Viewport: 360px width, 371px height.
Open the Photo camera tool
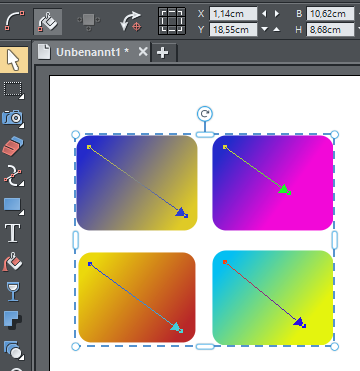(13, 118)
